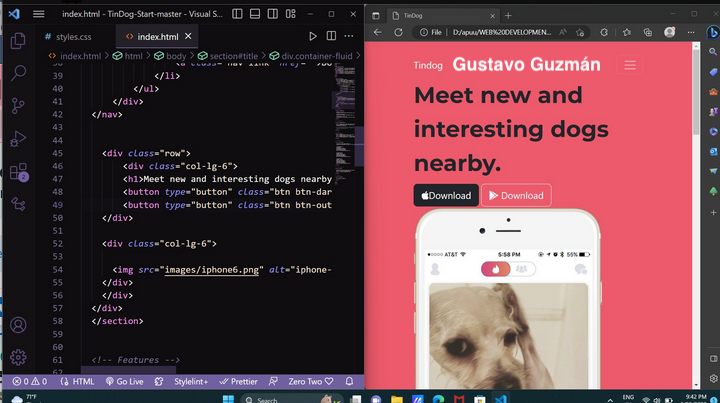Open the browser profile avatar
Image resolution: width=720 pixels, height=403 pixels.
[669, 33]
